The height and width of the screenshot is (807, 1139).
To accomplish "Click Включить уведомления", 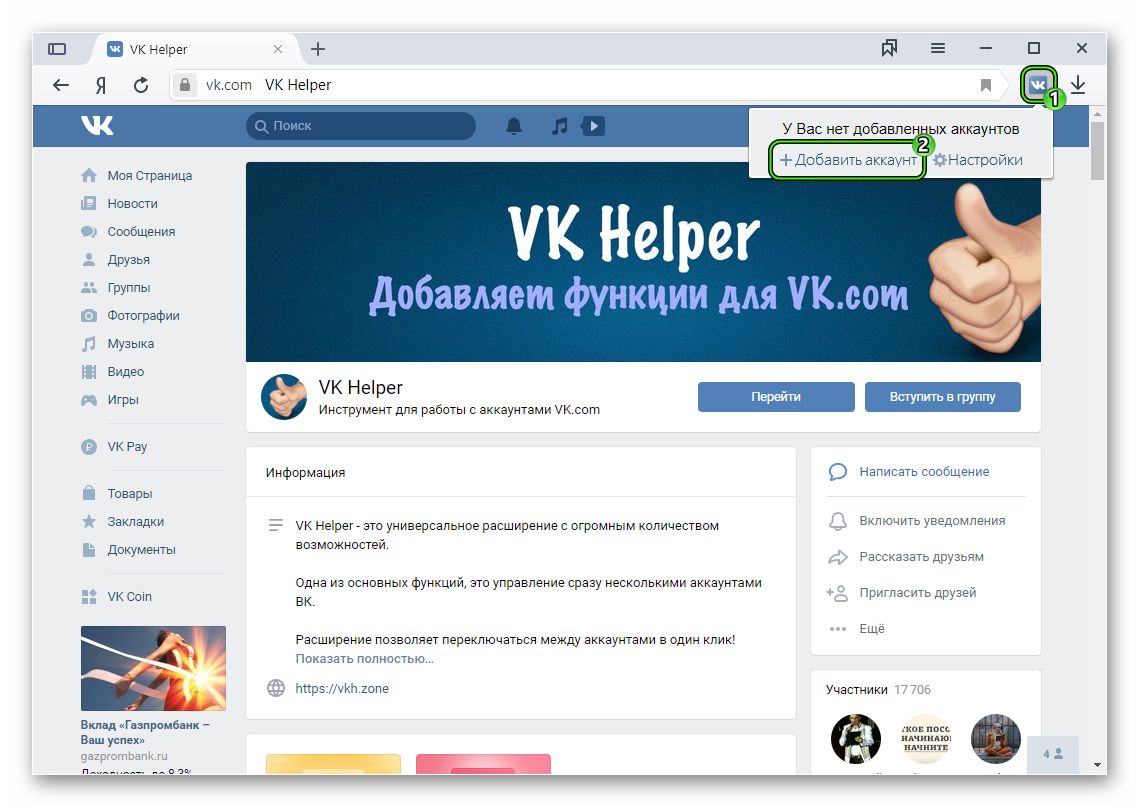I will click(932, 521).
